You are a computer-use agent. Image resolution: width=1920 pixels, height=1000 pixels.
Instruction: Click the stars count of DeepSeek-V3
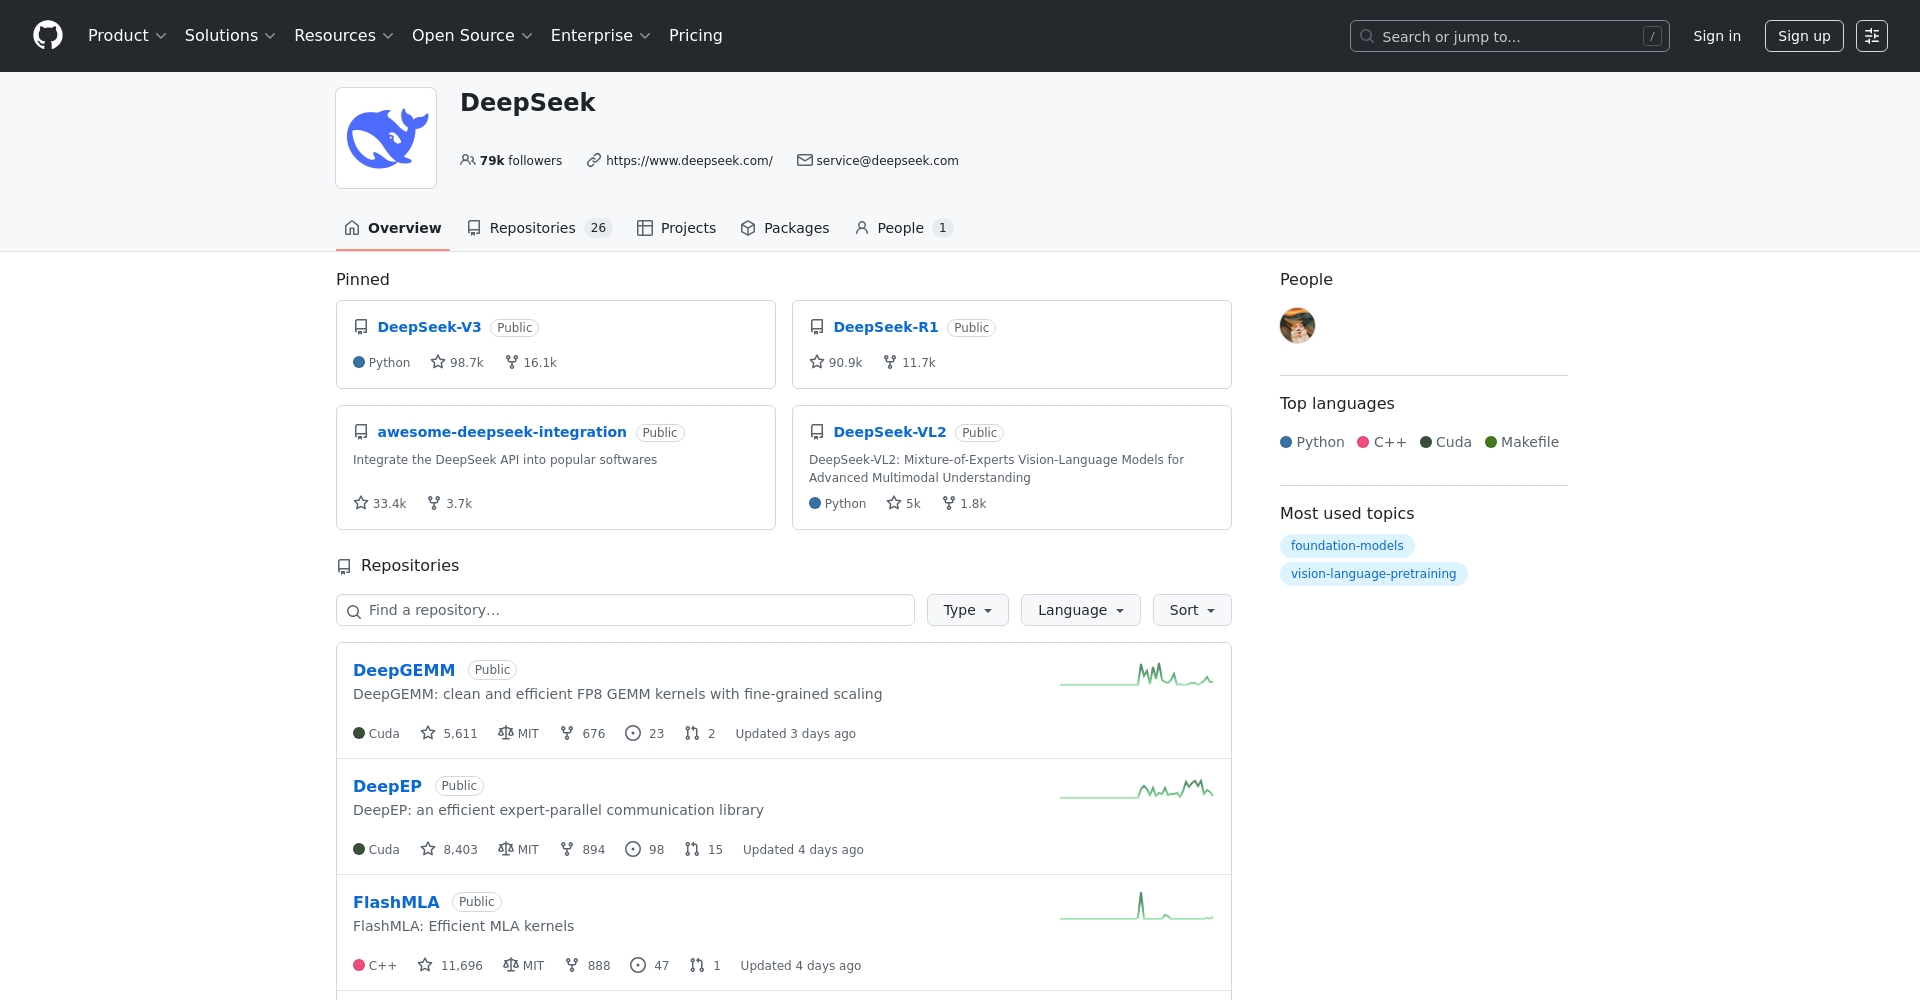pos(457,363)
